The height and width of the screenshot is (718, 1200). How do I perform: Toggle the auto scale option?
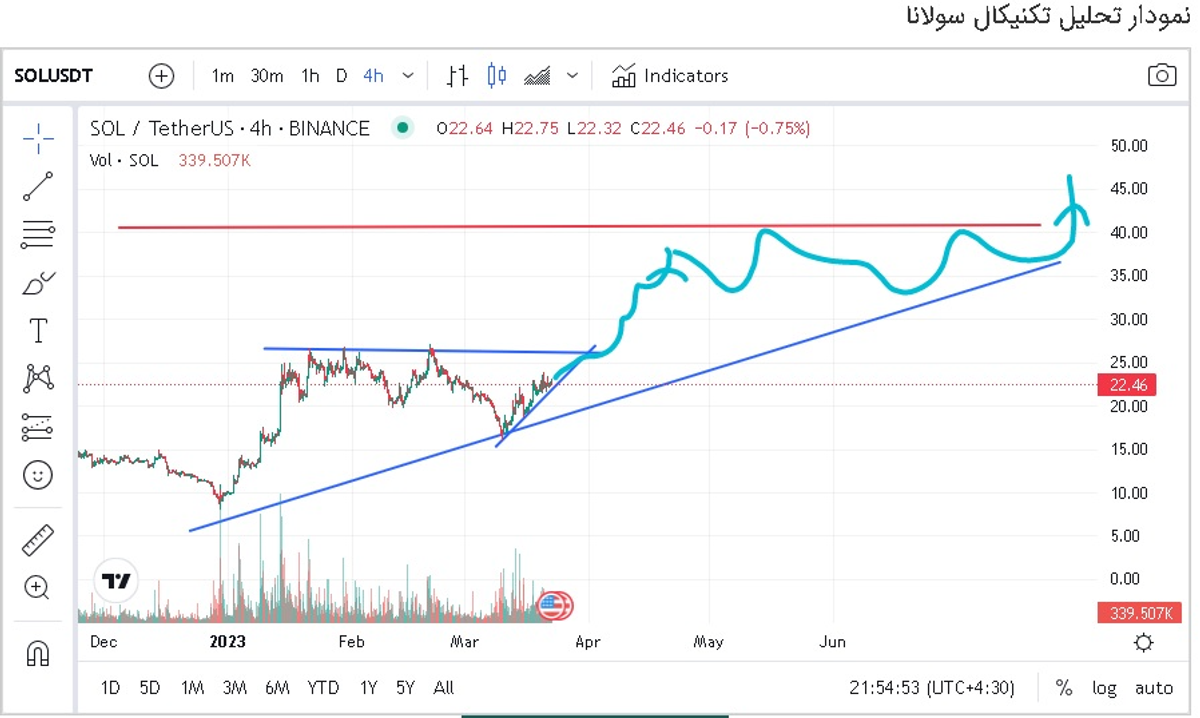[x=1153, y=688]
